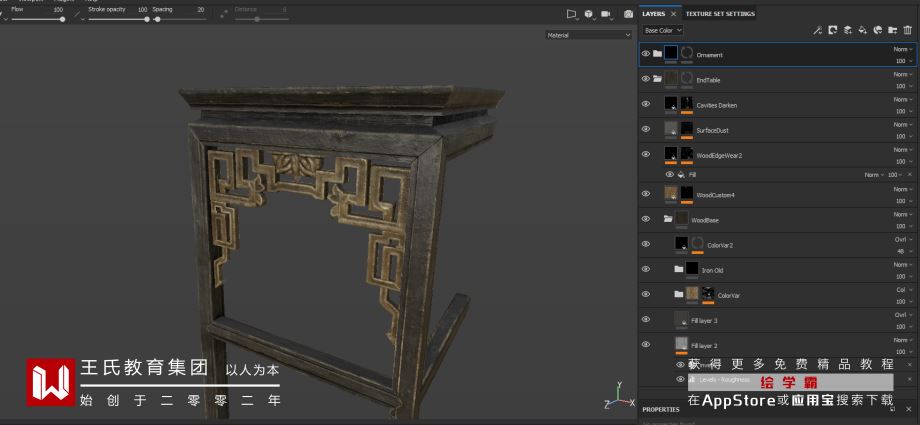
Task: Close the Layers tab with its X
Action: [674, 14]
